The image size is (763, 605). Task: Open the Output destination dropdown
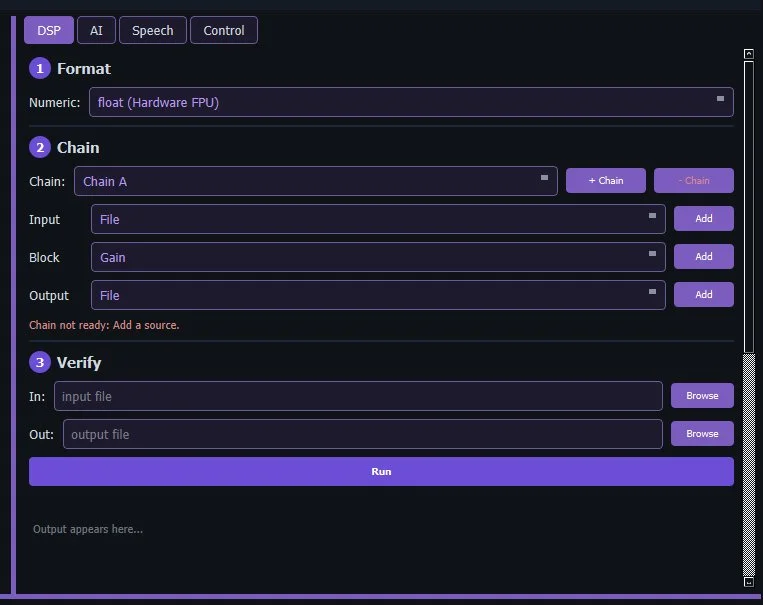click(x=378, y=295)
